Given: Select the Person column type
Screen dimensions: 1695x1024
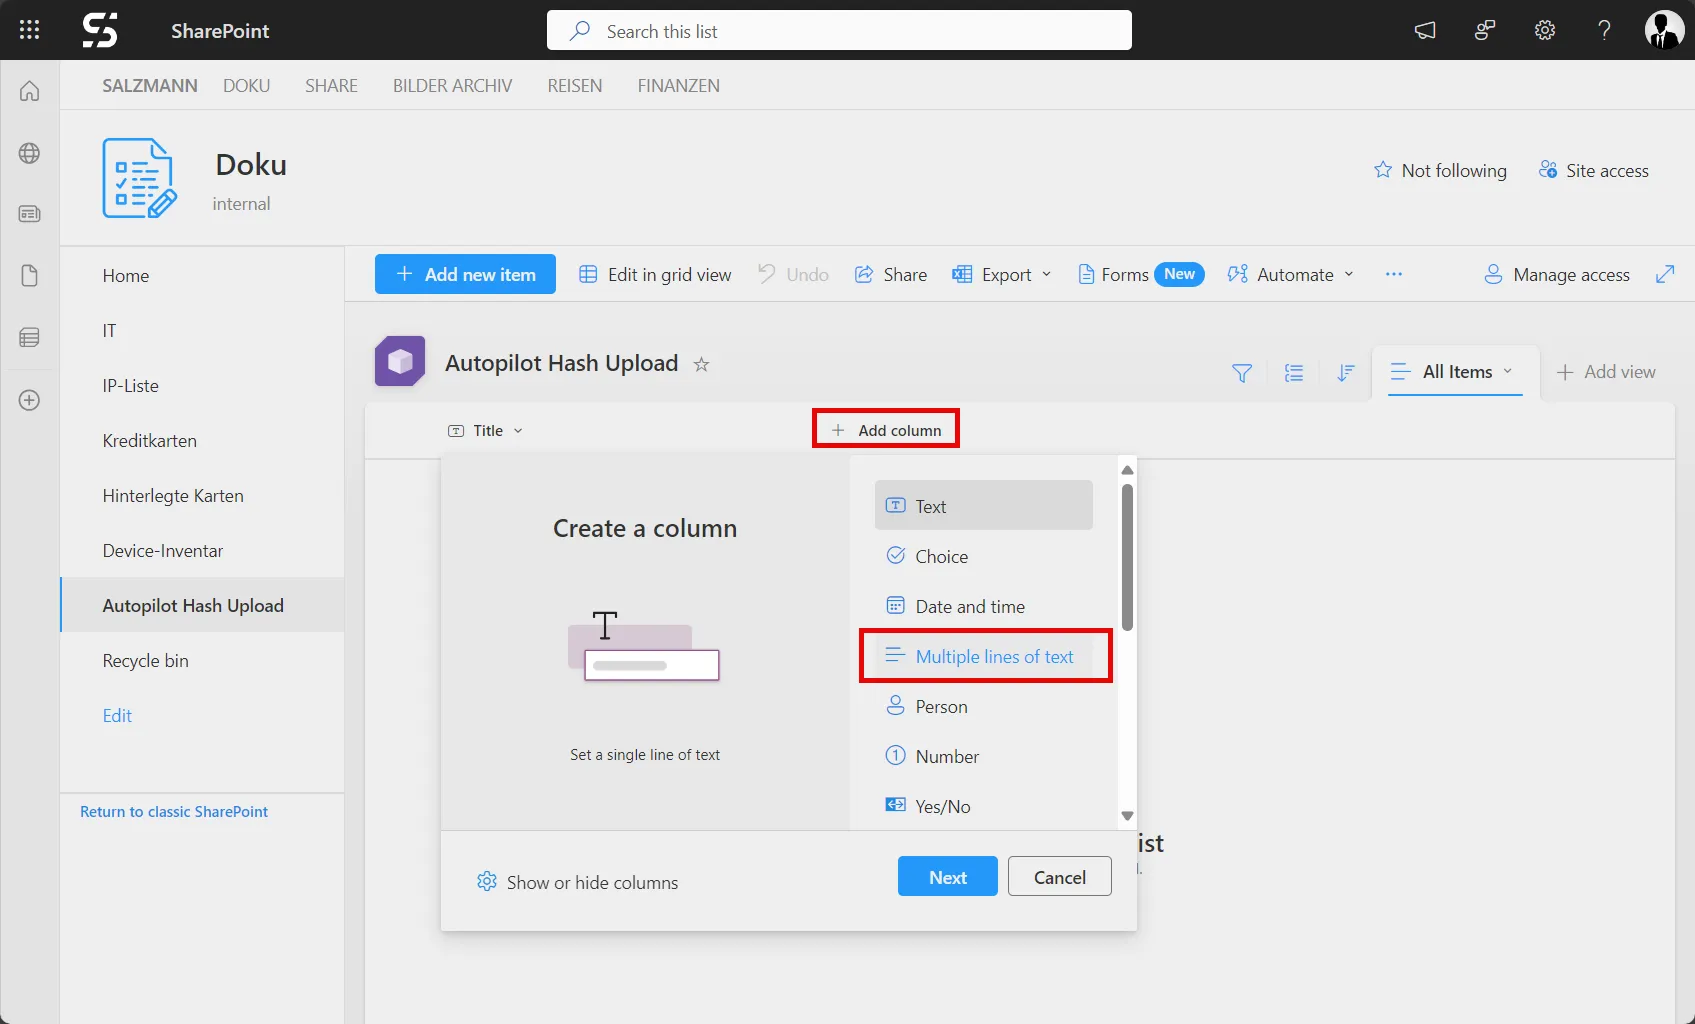Looking at the screenshot, I should point(984,706).
